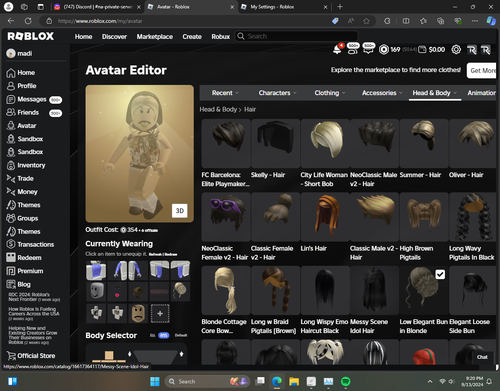Select the Skelly - Hair item

pos(275,149)
